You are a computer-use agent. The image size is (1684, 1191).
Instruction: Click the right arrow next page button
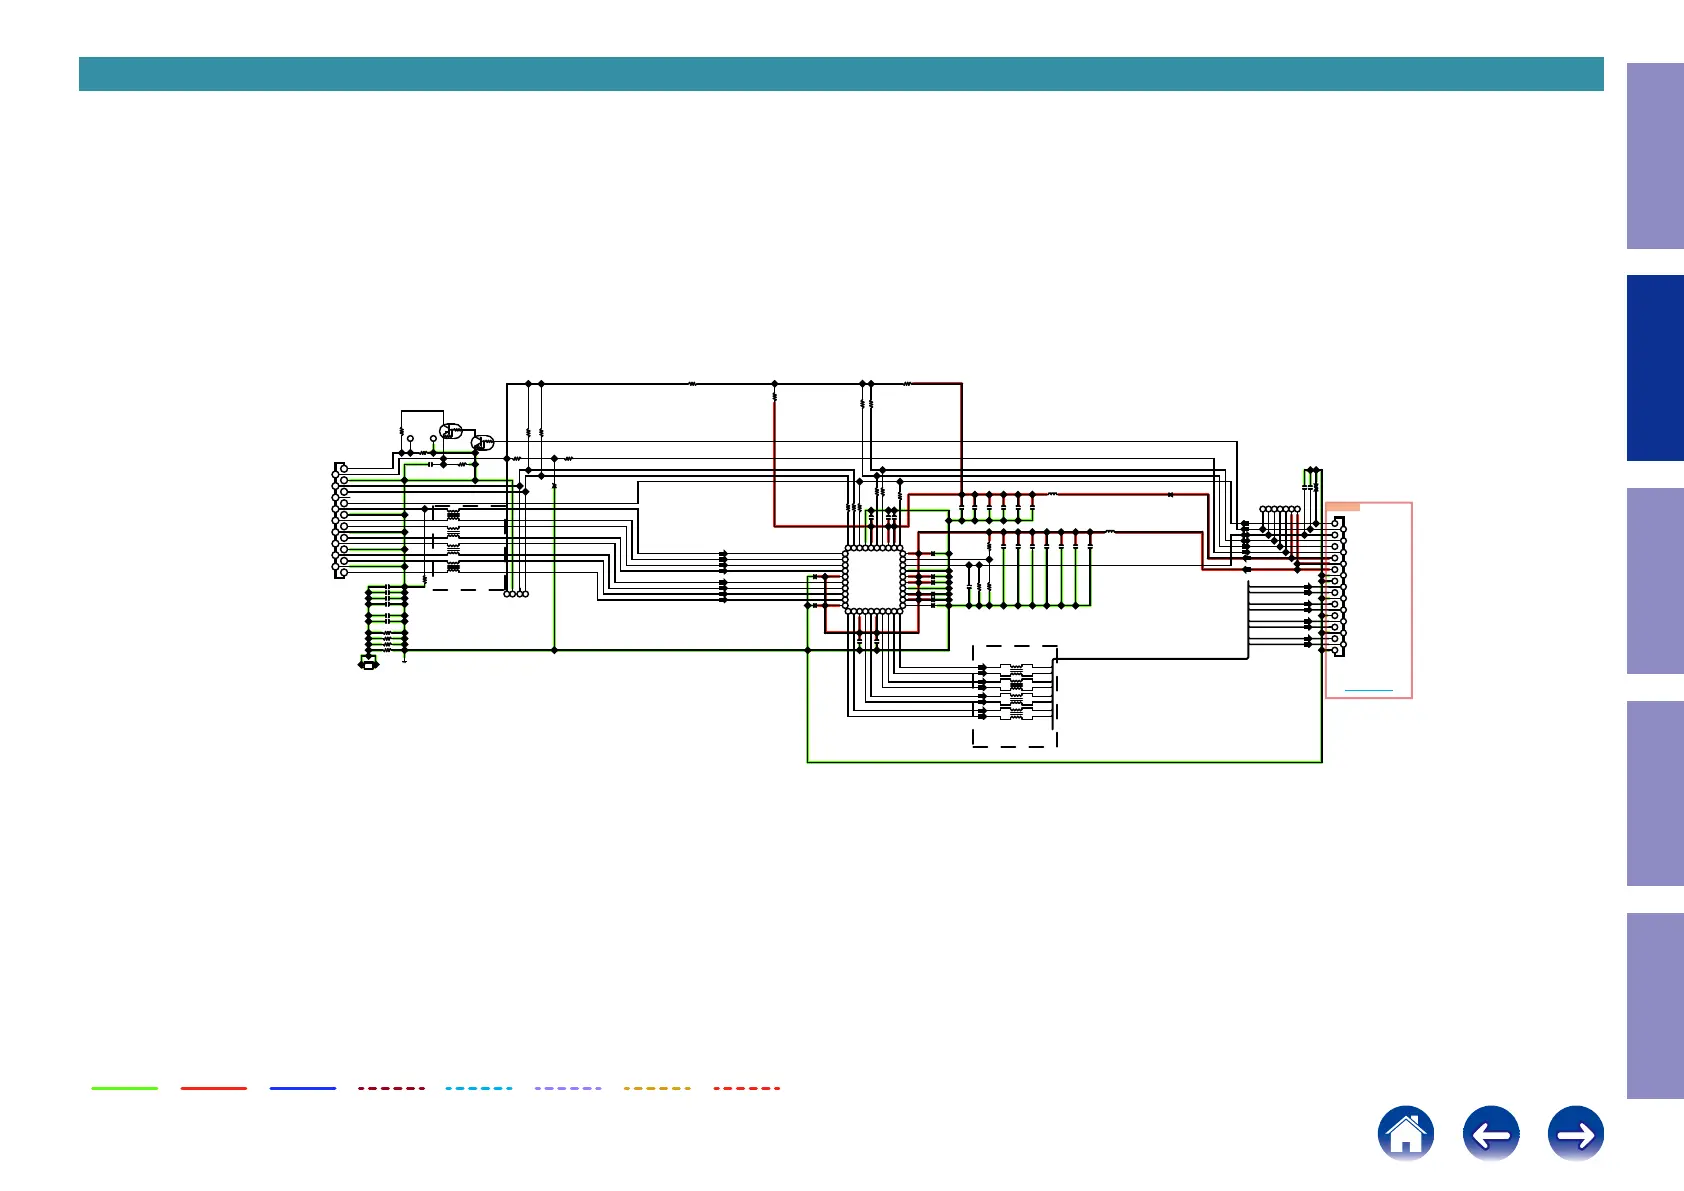click(1576, 1133)
